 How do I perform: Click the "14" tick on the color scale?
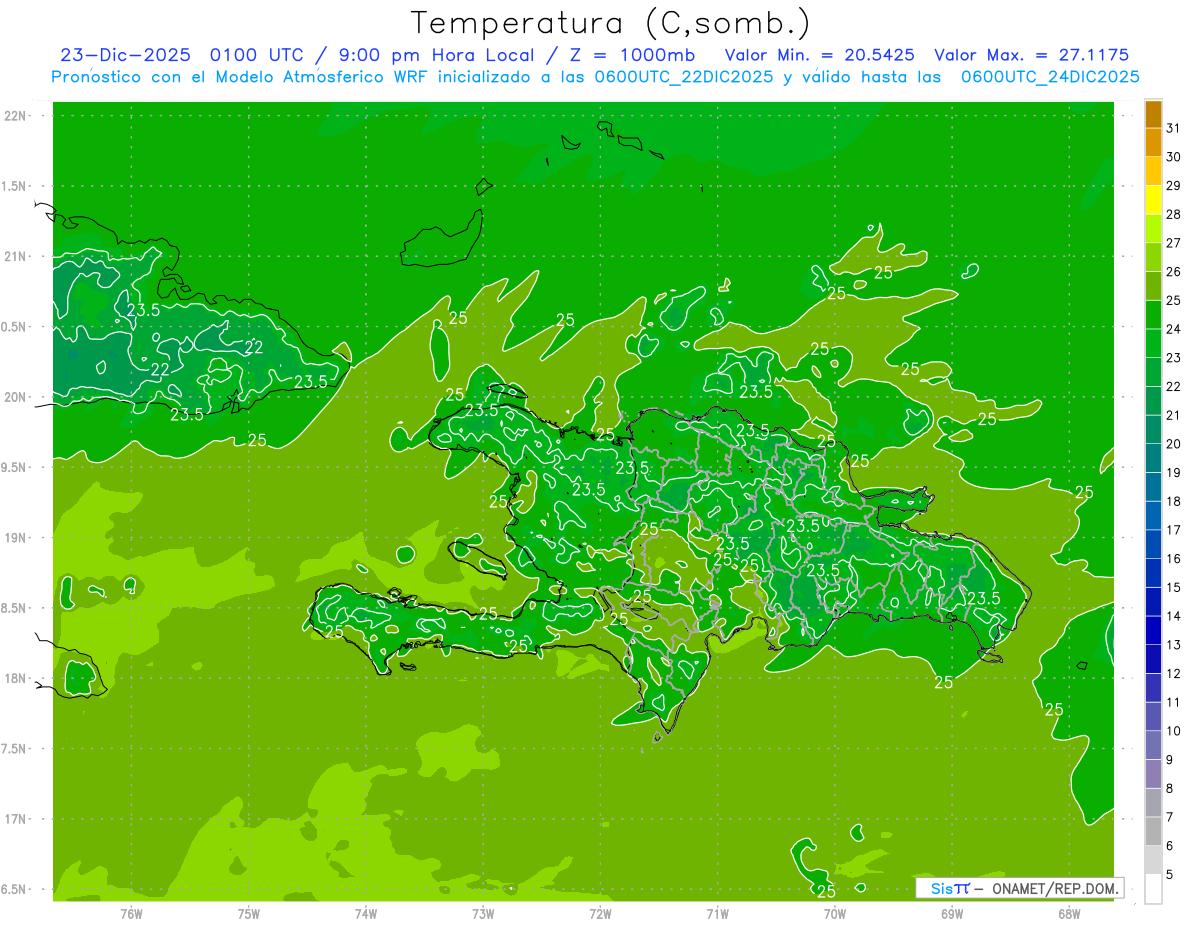click(1174, 616)
